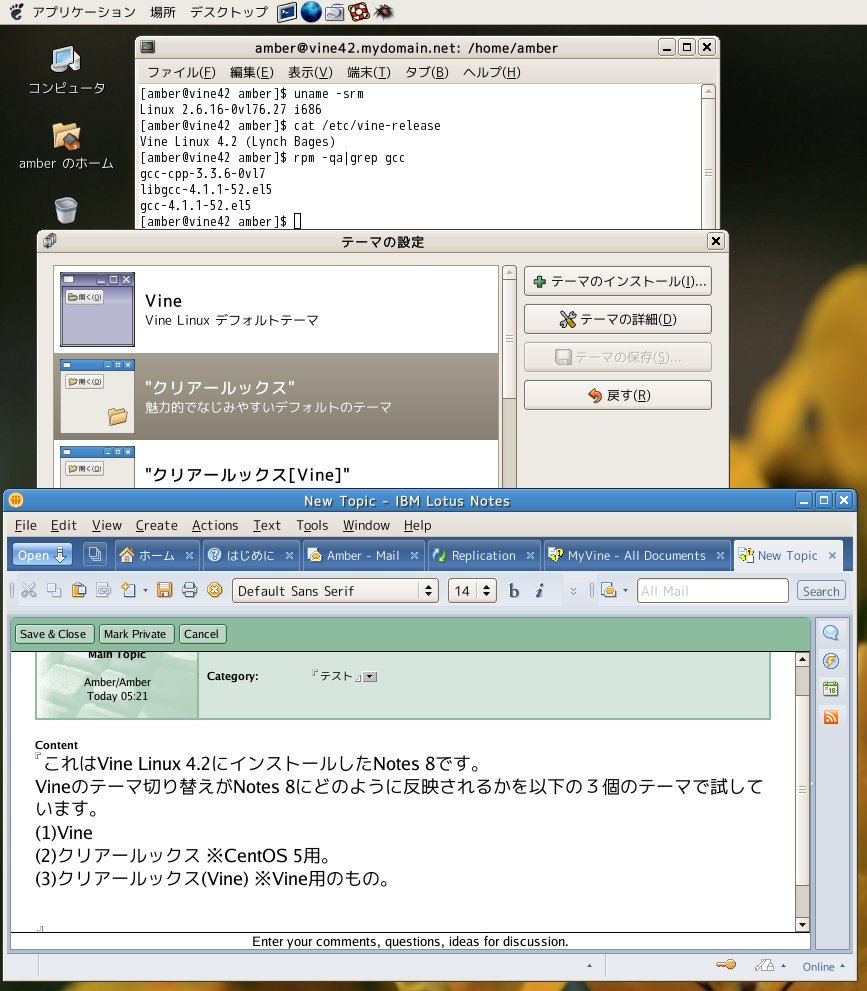
Task: Click the toolbar overflow chevron in Notes
Action: 573,591
